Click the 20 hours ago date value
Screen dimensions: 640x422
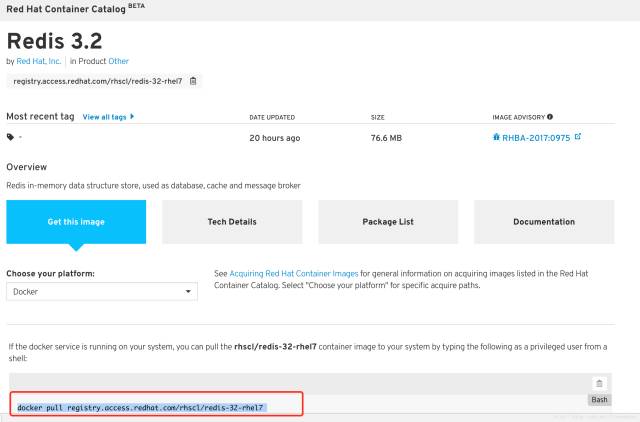(x=275, y=138)
